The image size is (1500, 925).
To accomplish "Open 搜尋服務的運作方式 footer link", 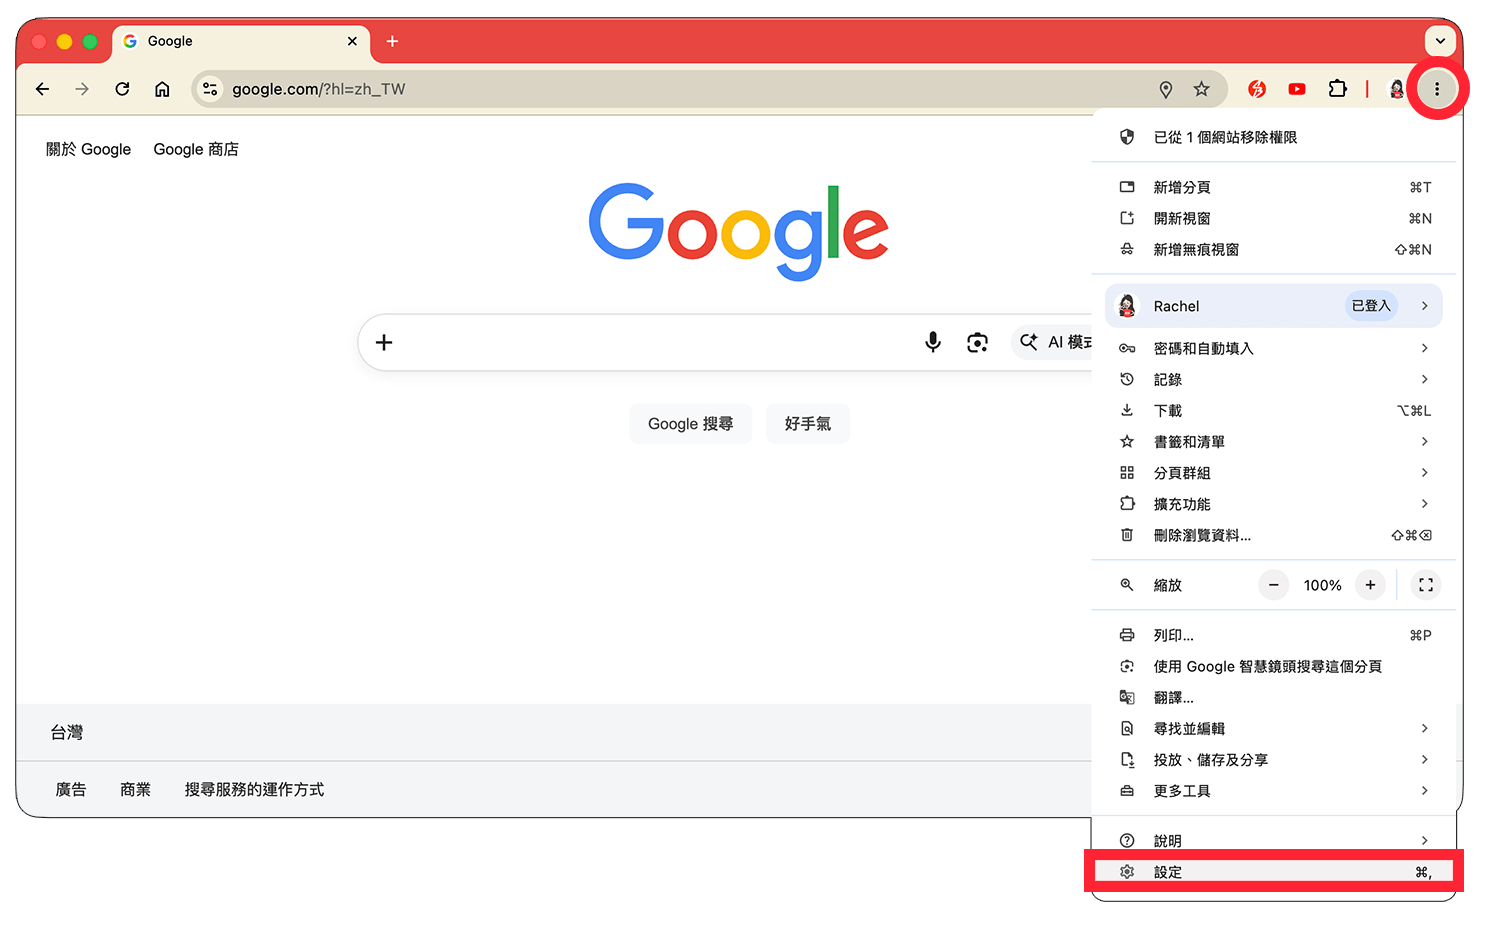I will tap(254, 790).
